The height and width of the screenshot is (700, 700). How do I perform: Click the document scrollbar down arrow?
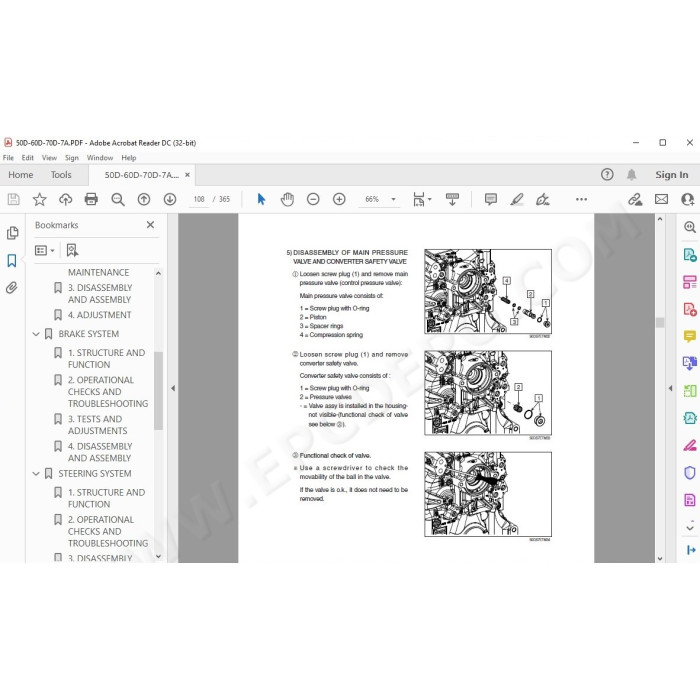(660, 558)
